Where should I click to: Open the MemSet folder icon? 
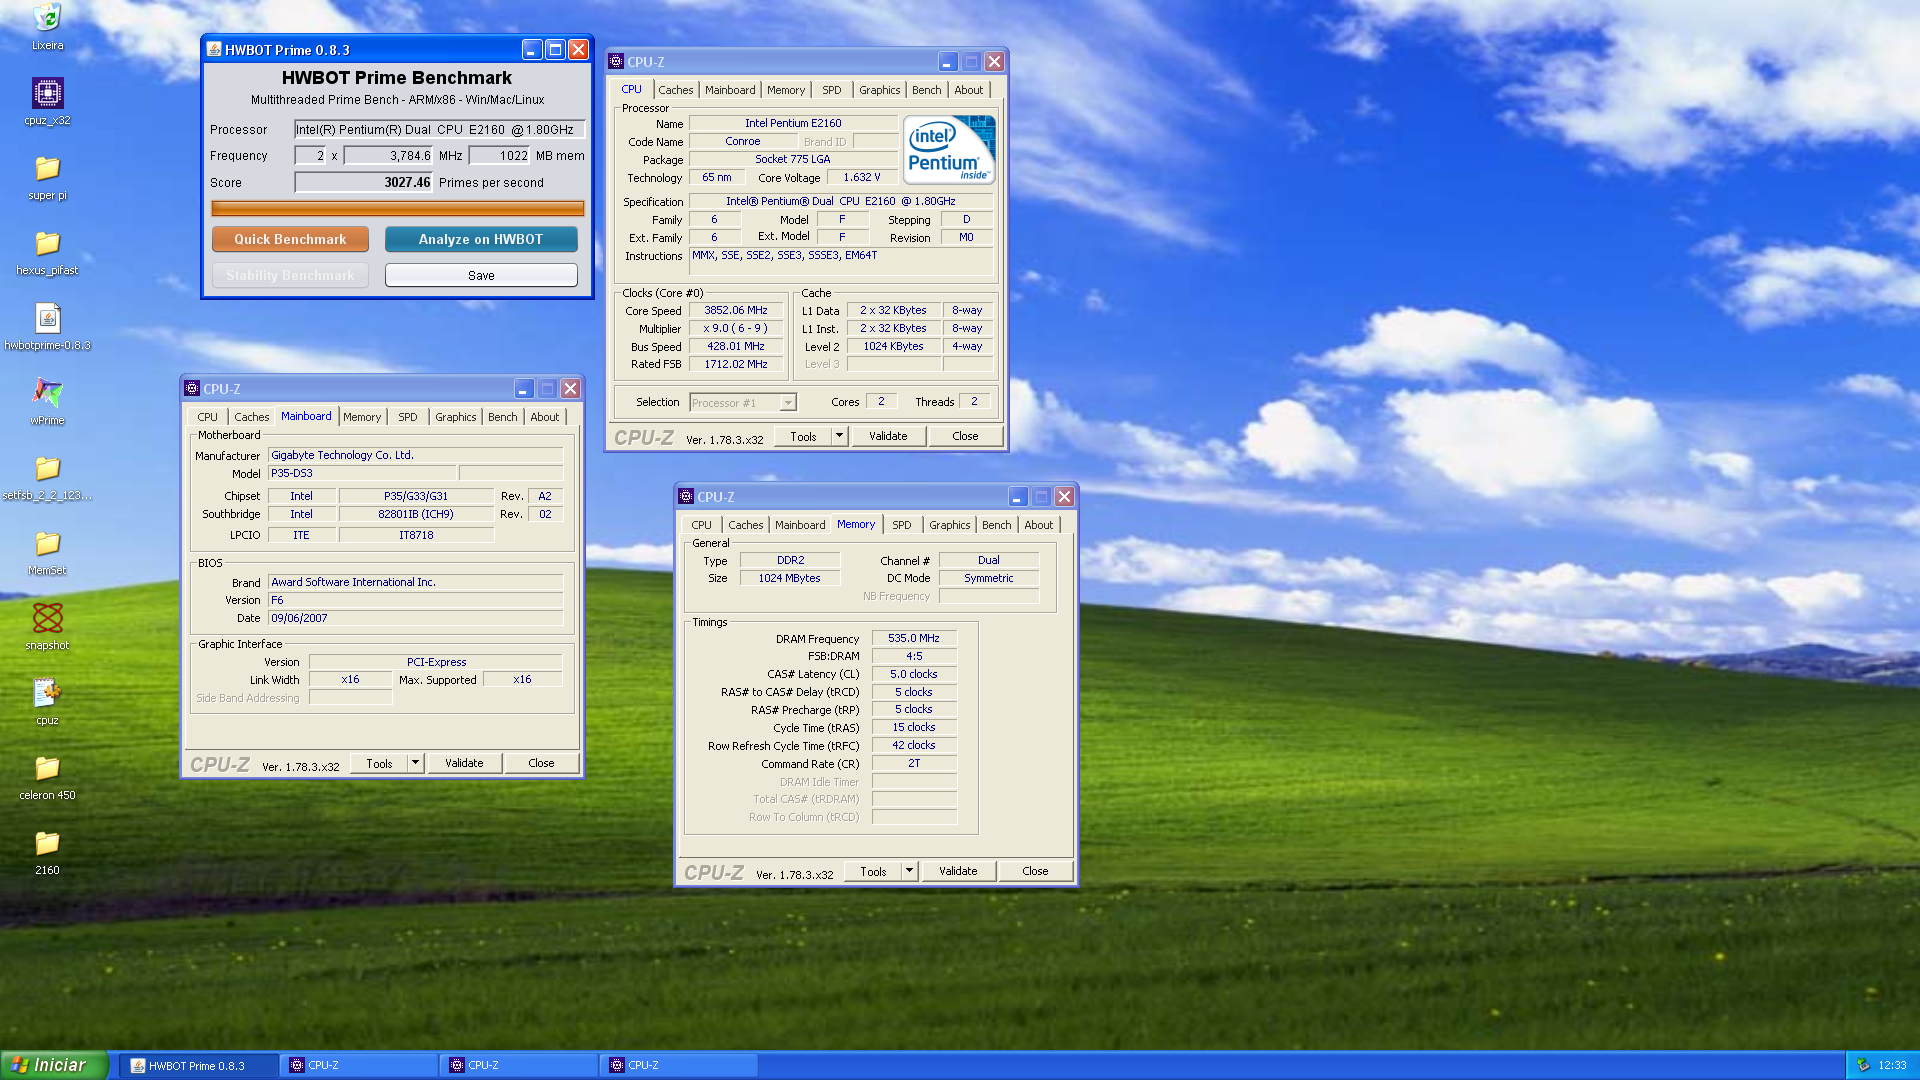coord(47,543)
